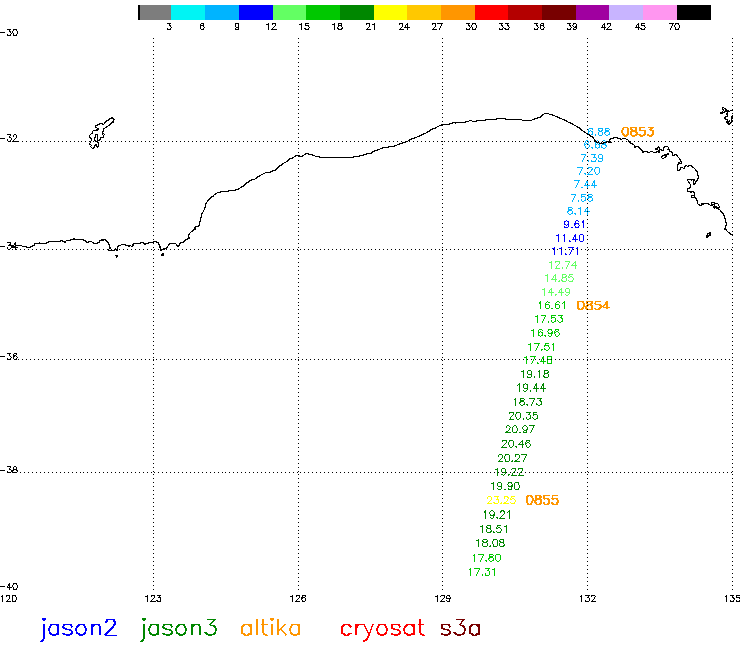Click the jason3 legend label

(x=178, y=629)
